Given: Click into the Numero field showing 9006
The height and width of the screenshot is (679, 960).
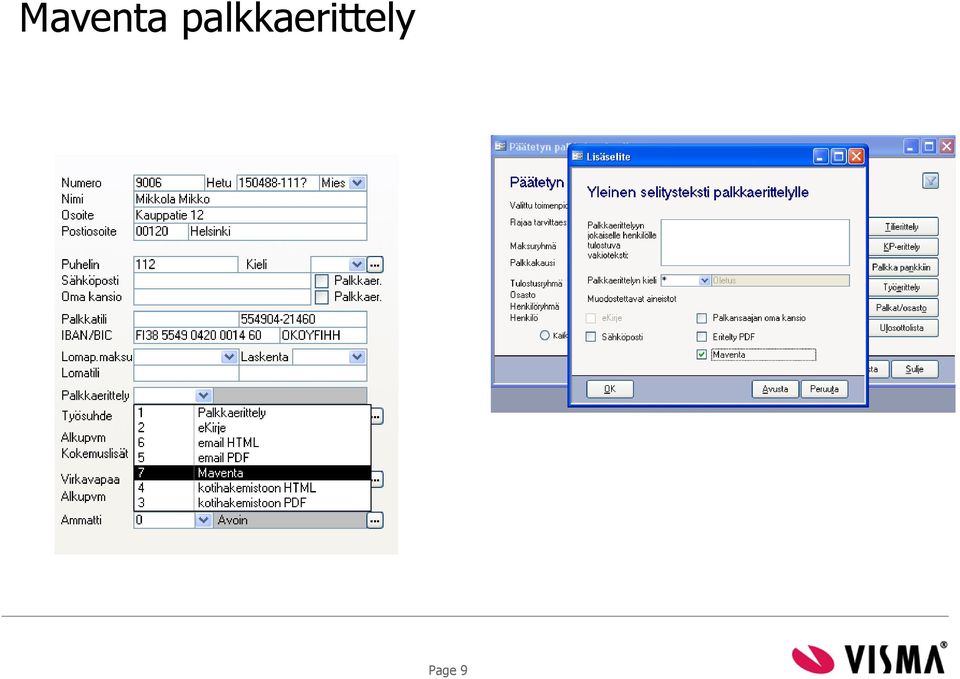Looking at the screenshot, I should pyautogui.click(x=168, y=183).
